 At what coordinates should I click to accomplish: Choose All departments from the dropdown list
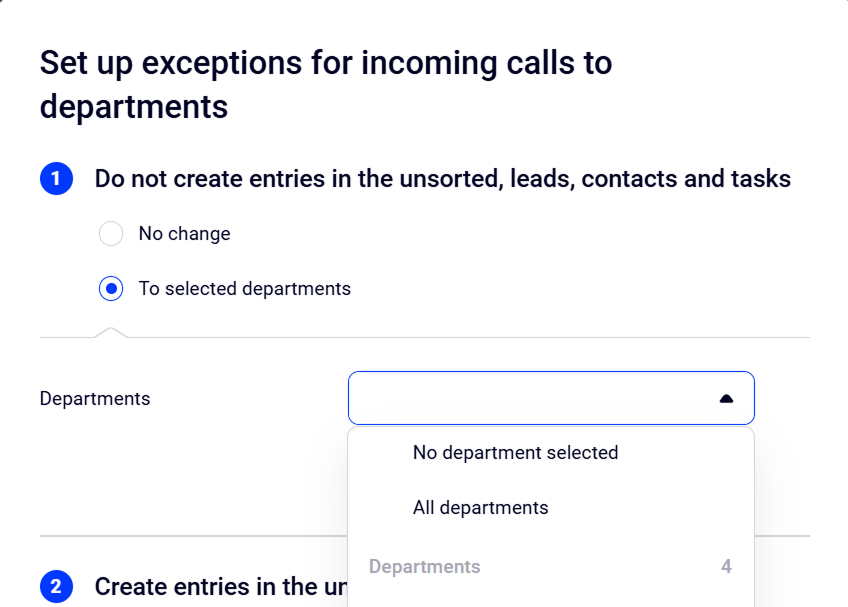coord(480,508)
